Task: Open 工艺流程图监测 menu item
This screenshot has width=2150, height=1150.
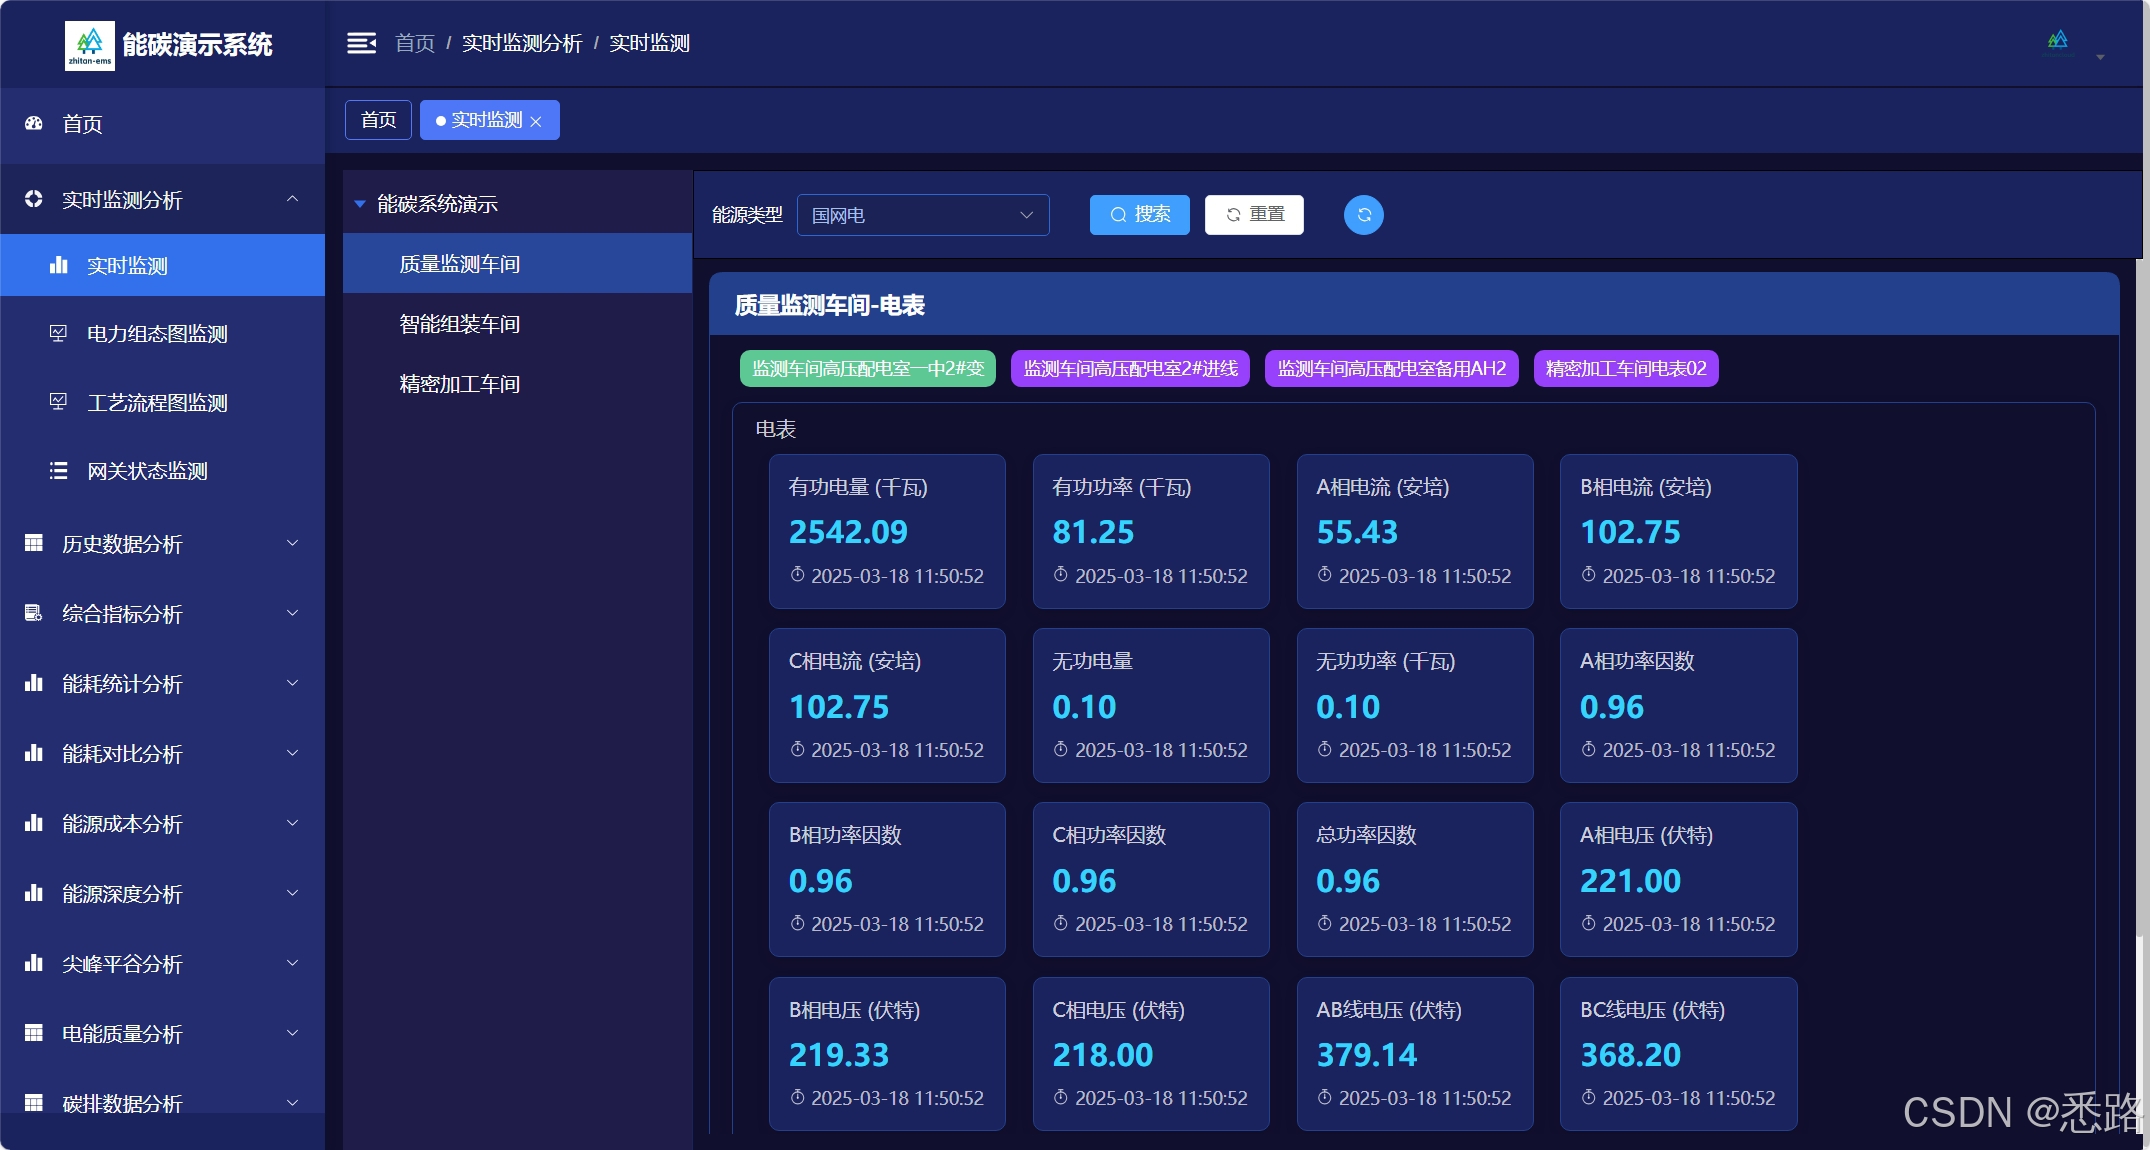Action: pyautogui.click(x=157, y=402)
